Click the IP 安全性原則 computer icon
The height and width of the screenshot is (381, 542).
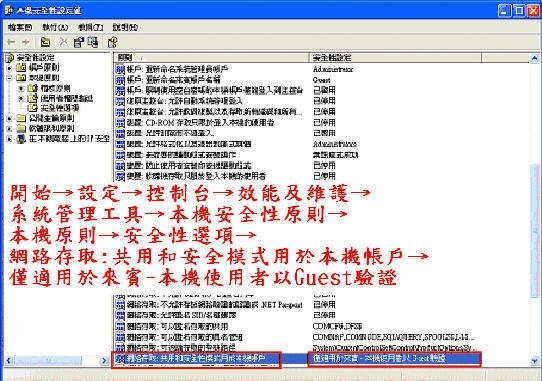tap(21, 139)
